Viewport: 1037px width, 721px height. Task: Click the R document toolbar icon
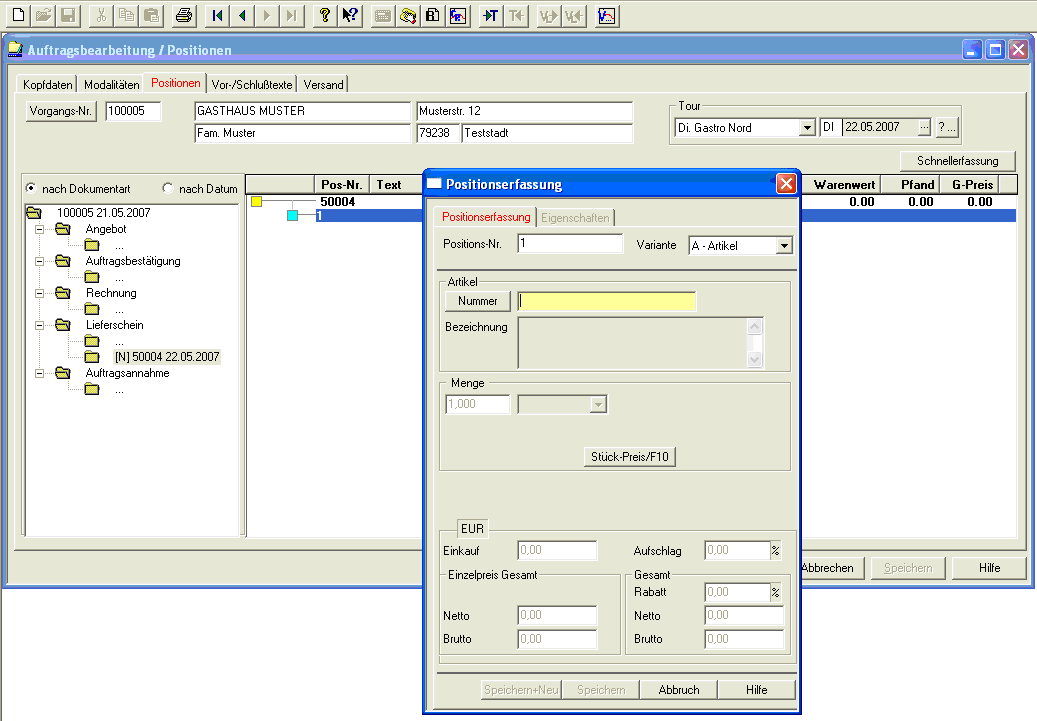tap(433, 15)
